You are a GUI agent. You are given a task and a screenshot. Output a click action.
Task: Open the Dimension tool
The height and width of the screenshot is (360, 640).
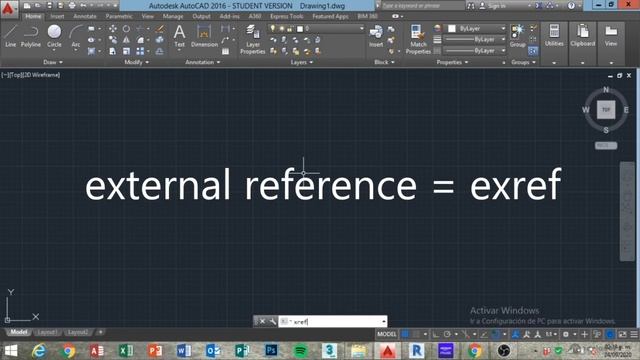click(204, 36)
